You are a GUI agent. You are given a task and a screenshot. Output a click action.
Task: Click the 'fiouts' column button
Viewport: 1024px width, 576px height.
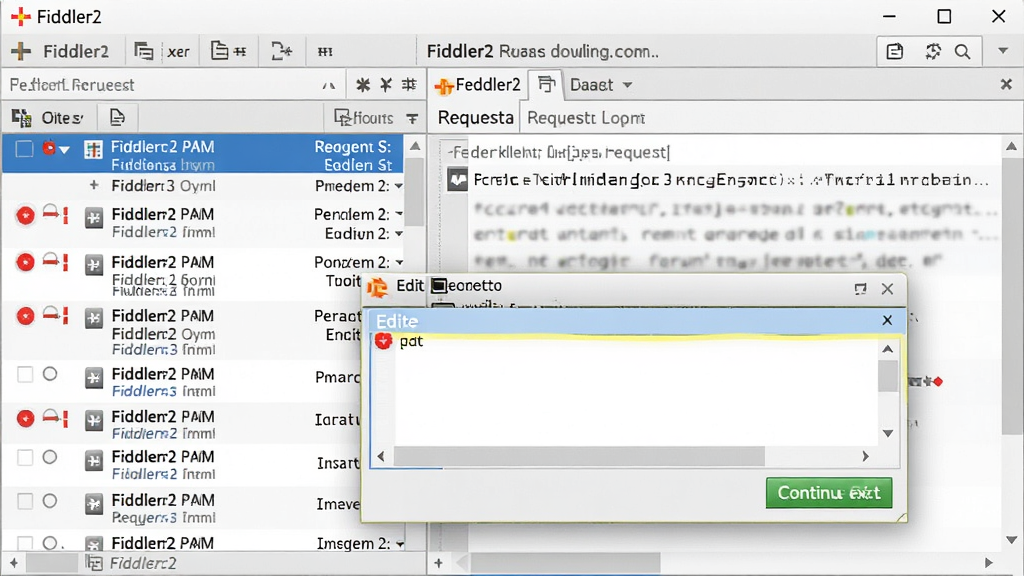click(x=364, y=118)
